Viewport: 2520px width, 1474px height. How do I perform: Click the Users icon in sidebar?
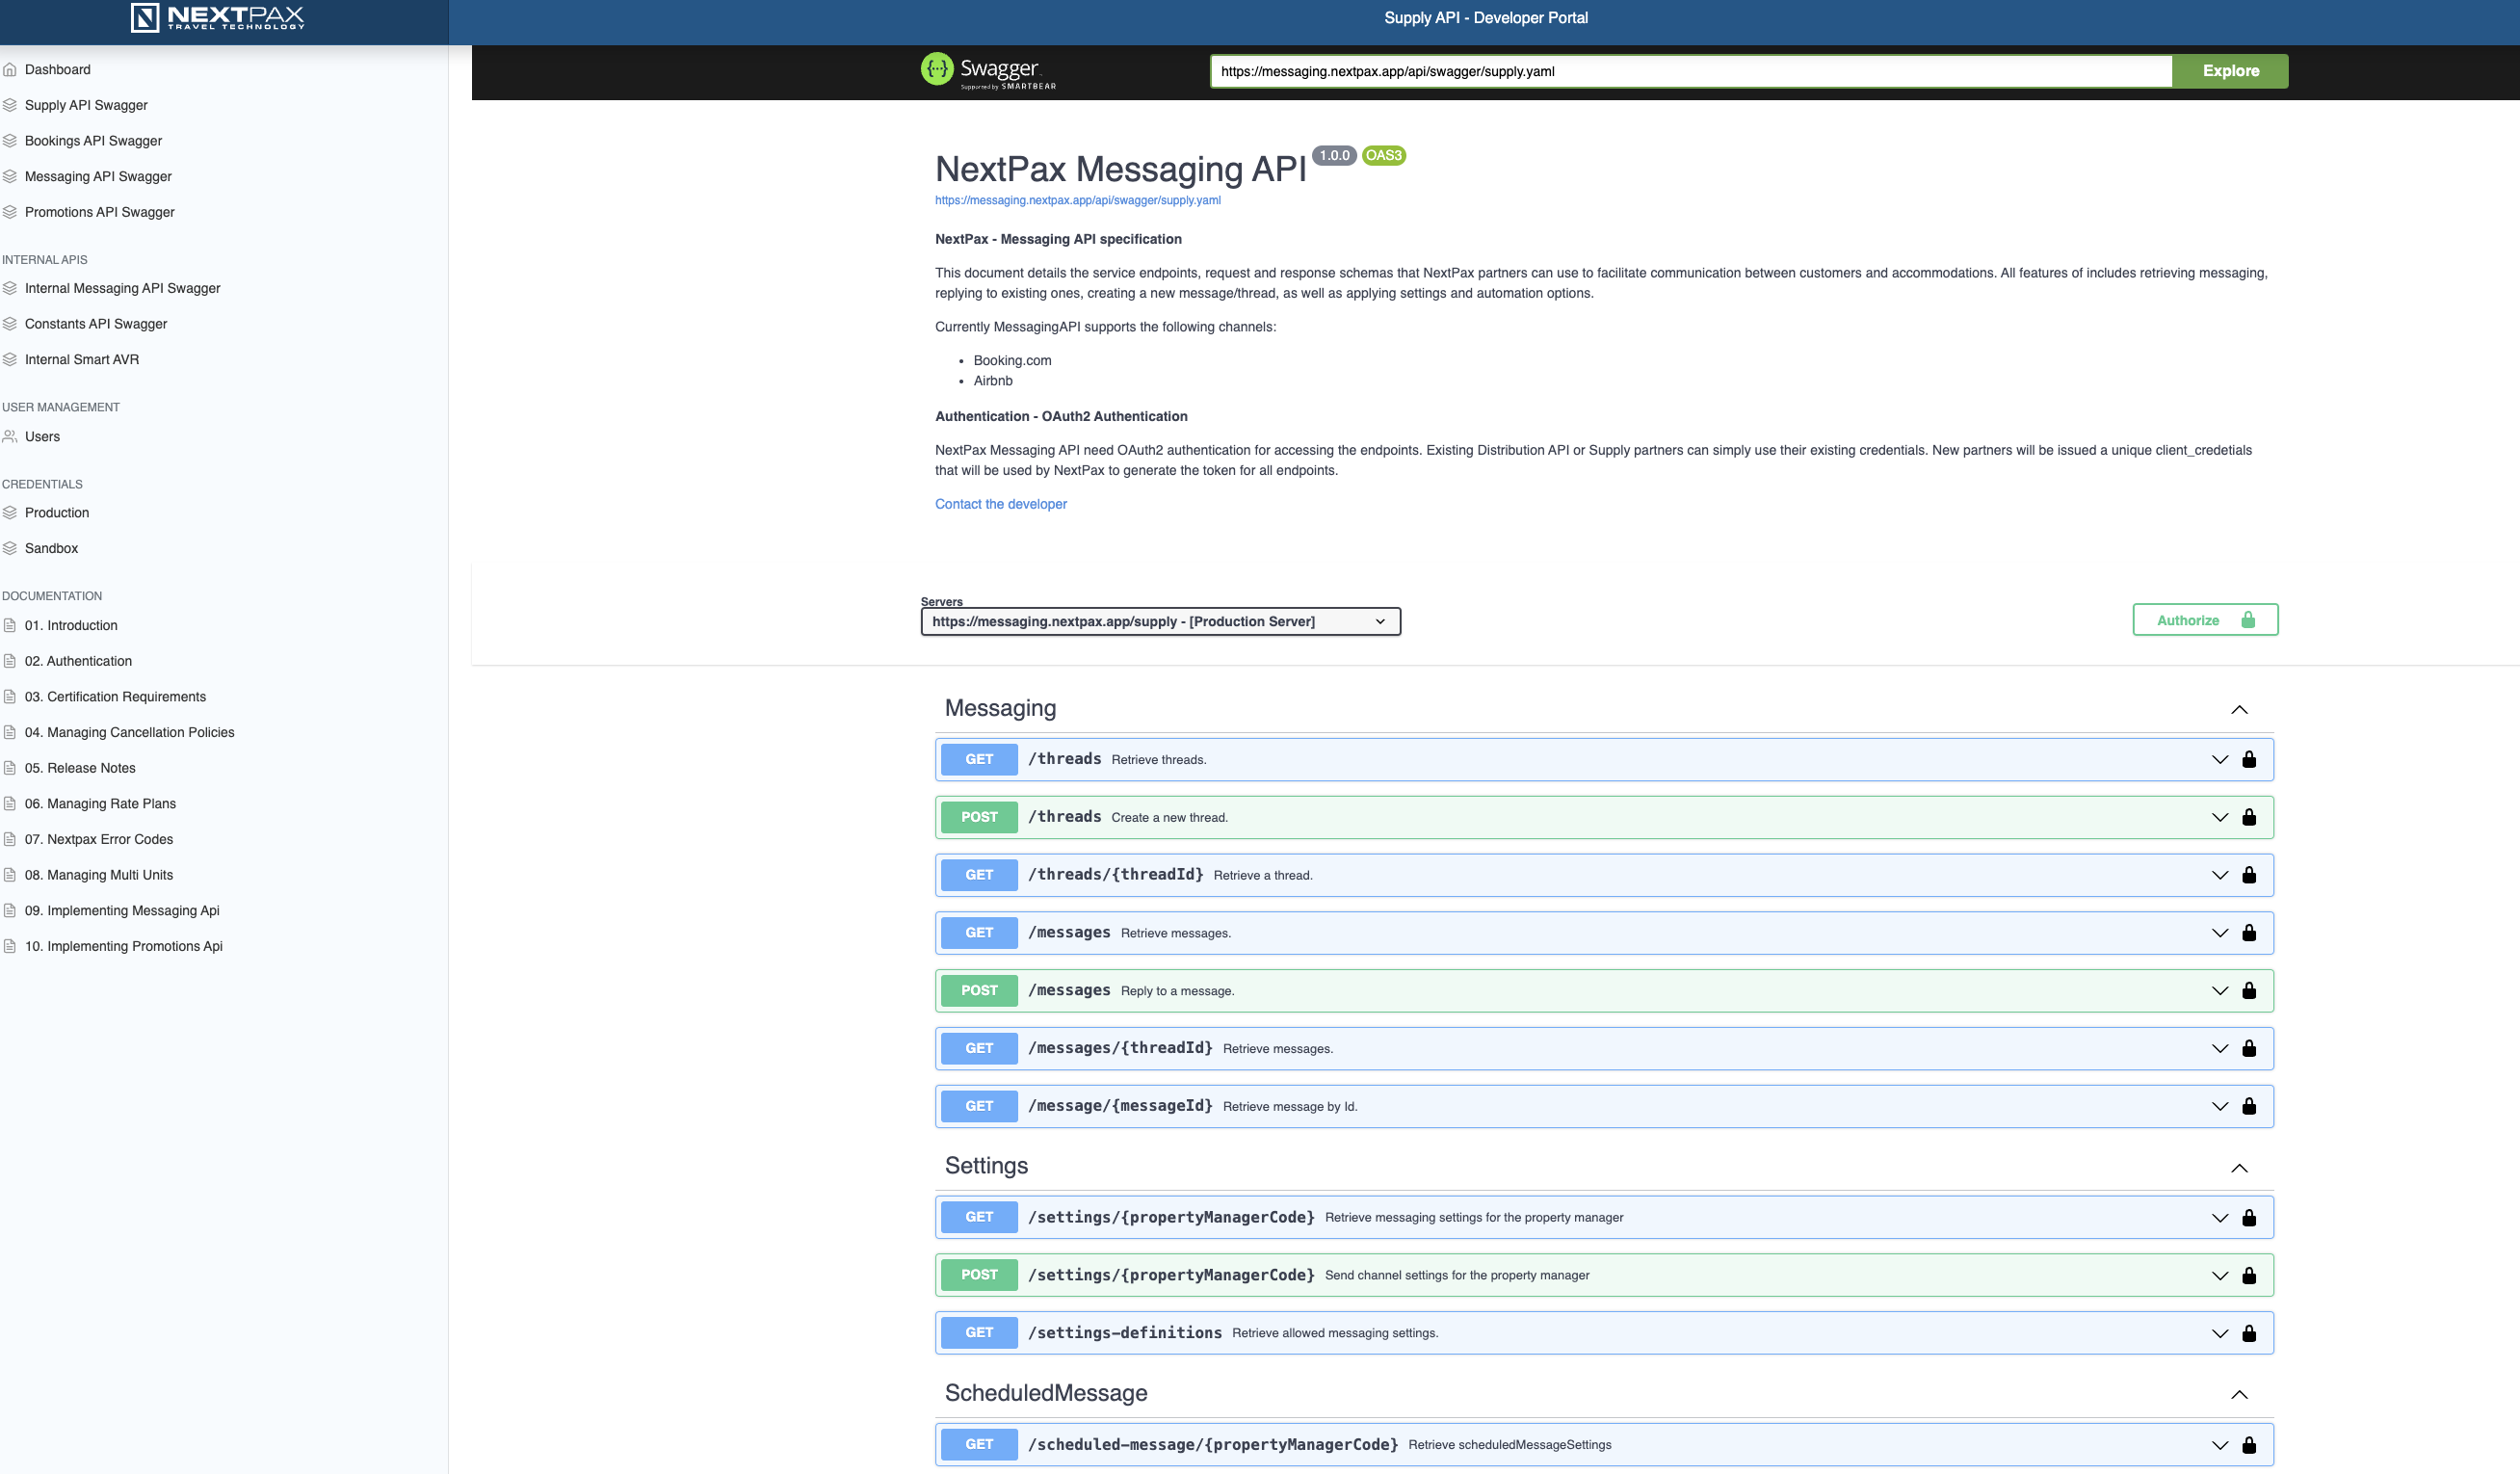tap(10, 436)
